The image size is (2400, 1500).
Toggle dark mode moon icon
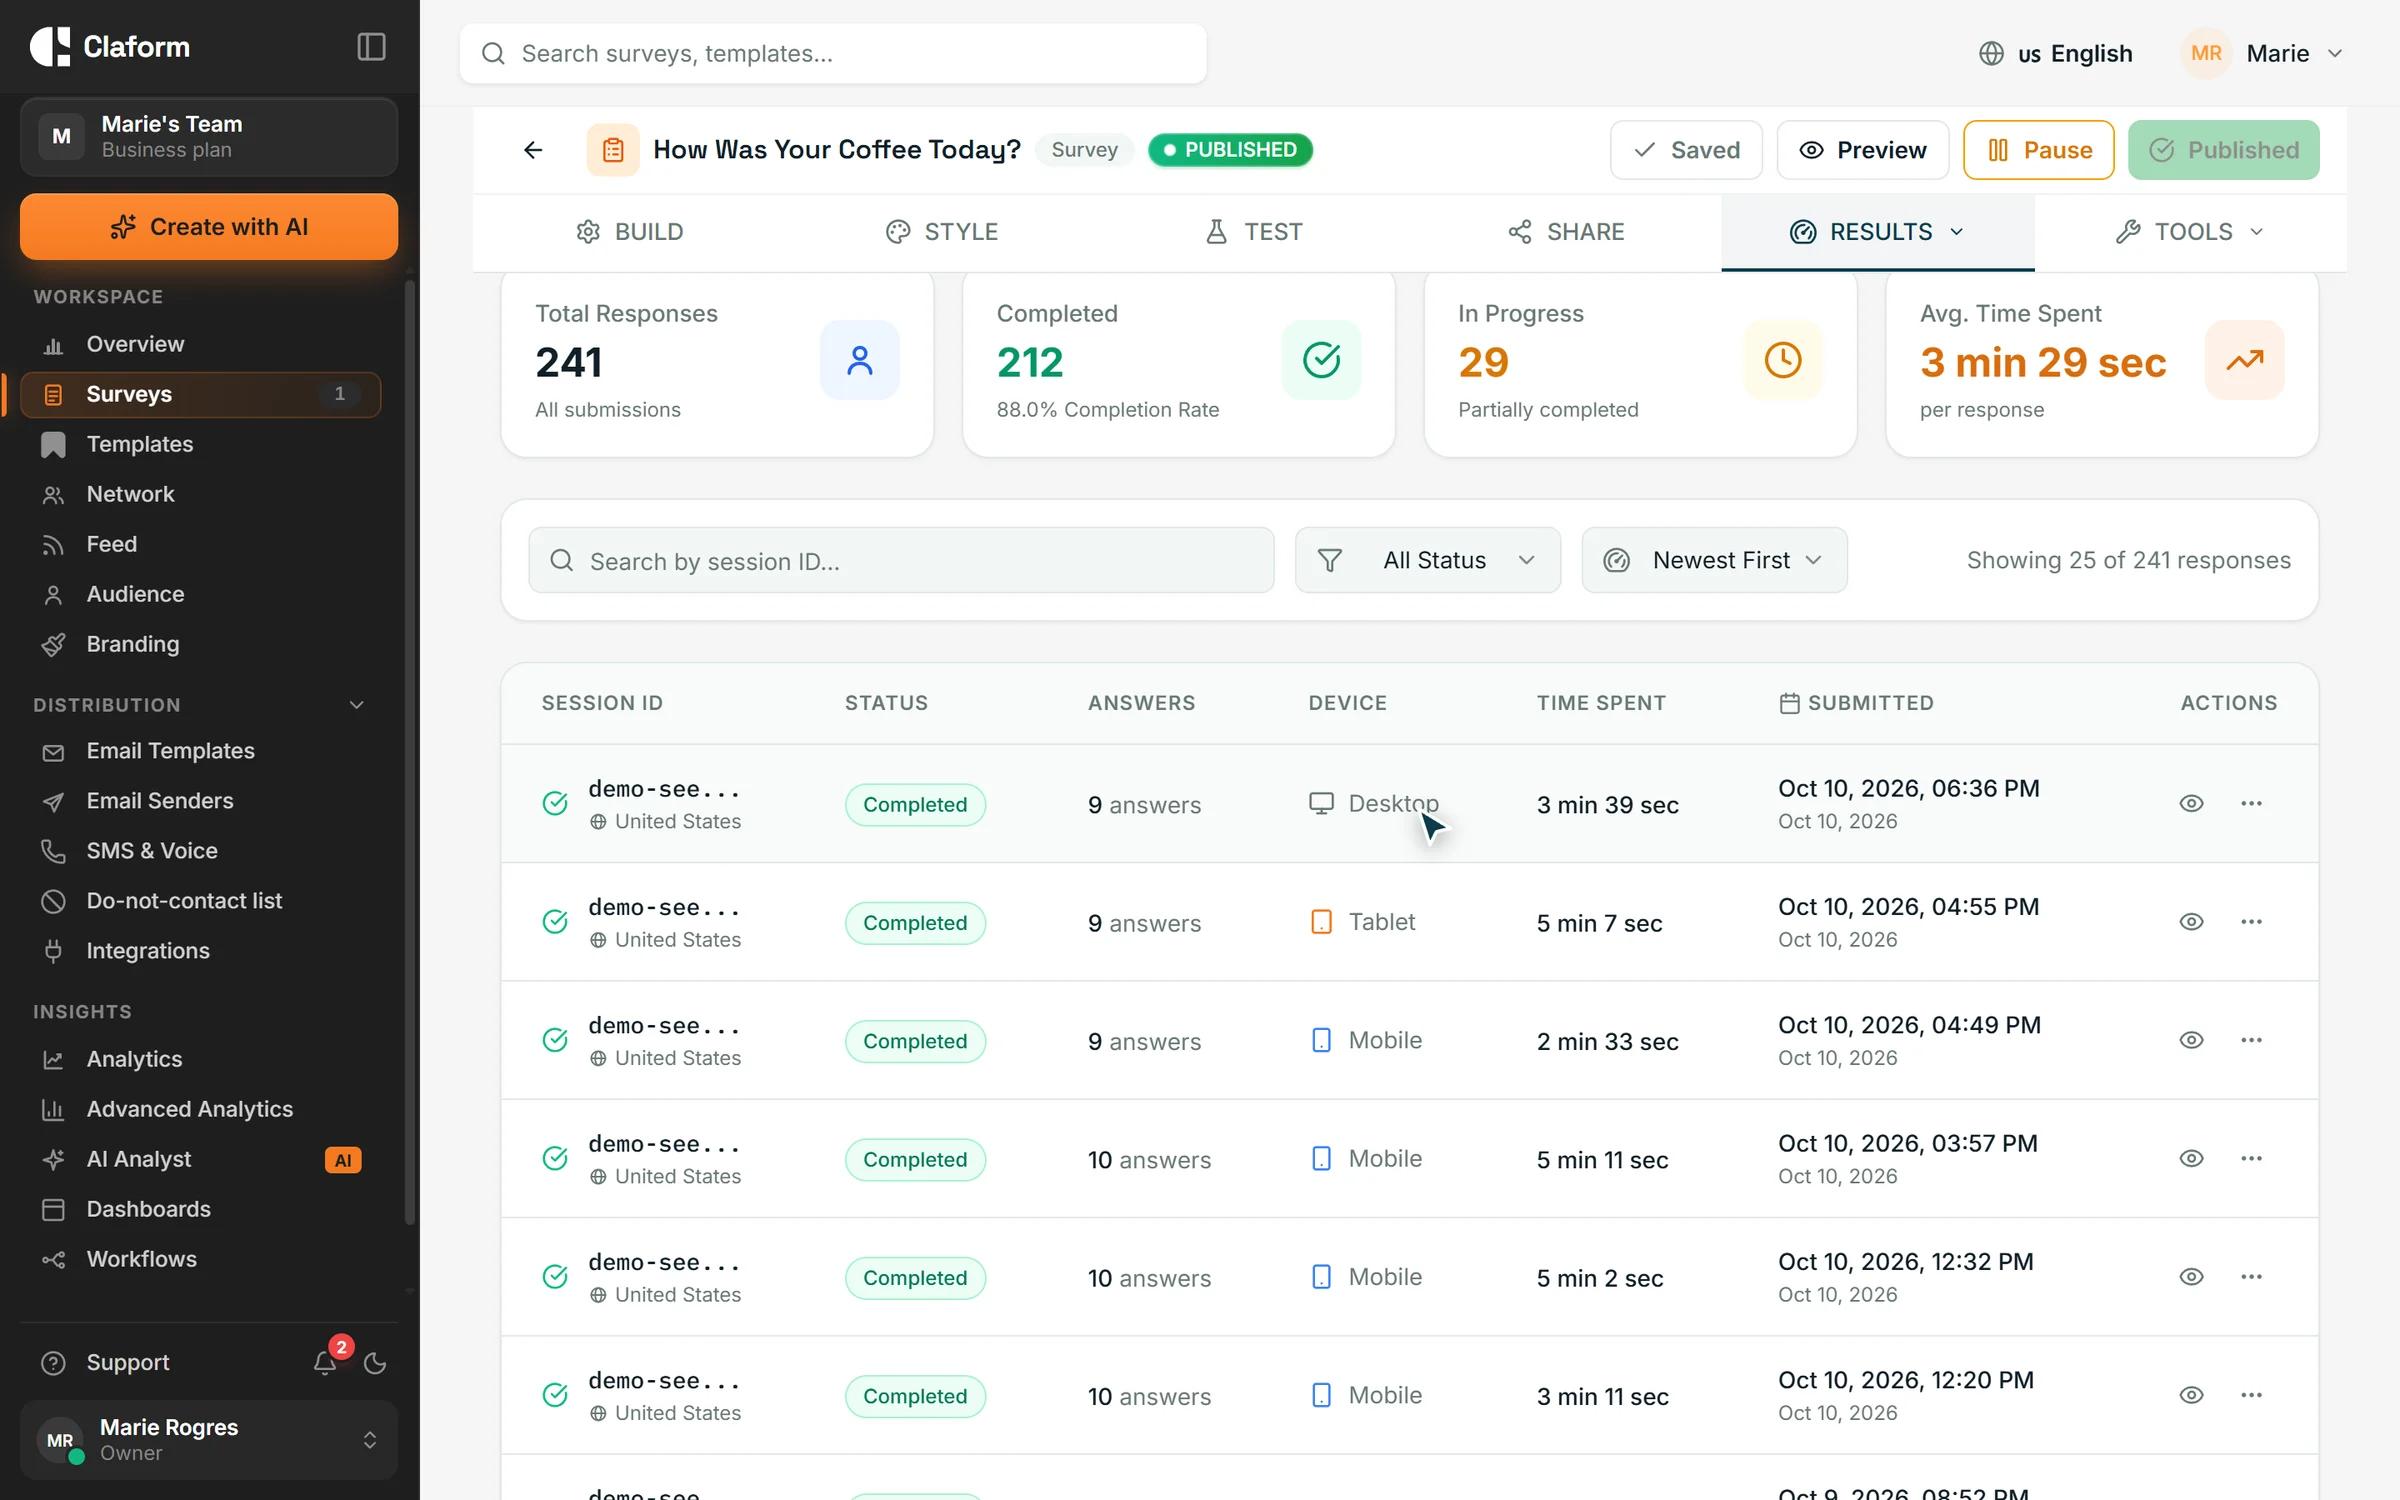[375, 1362]
